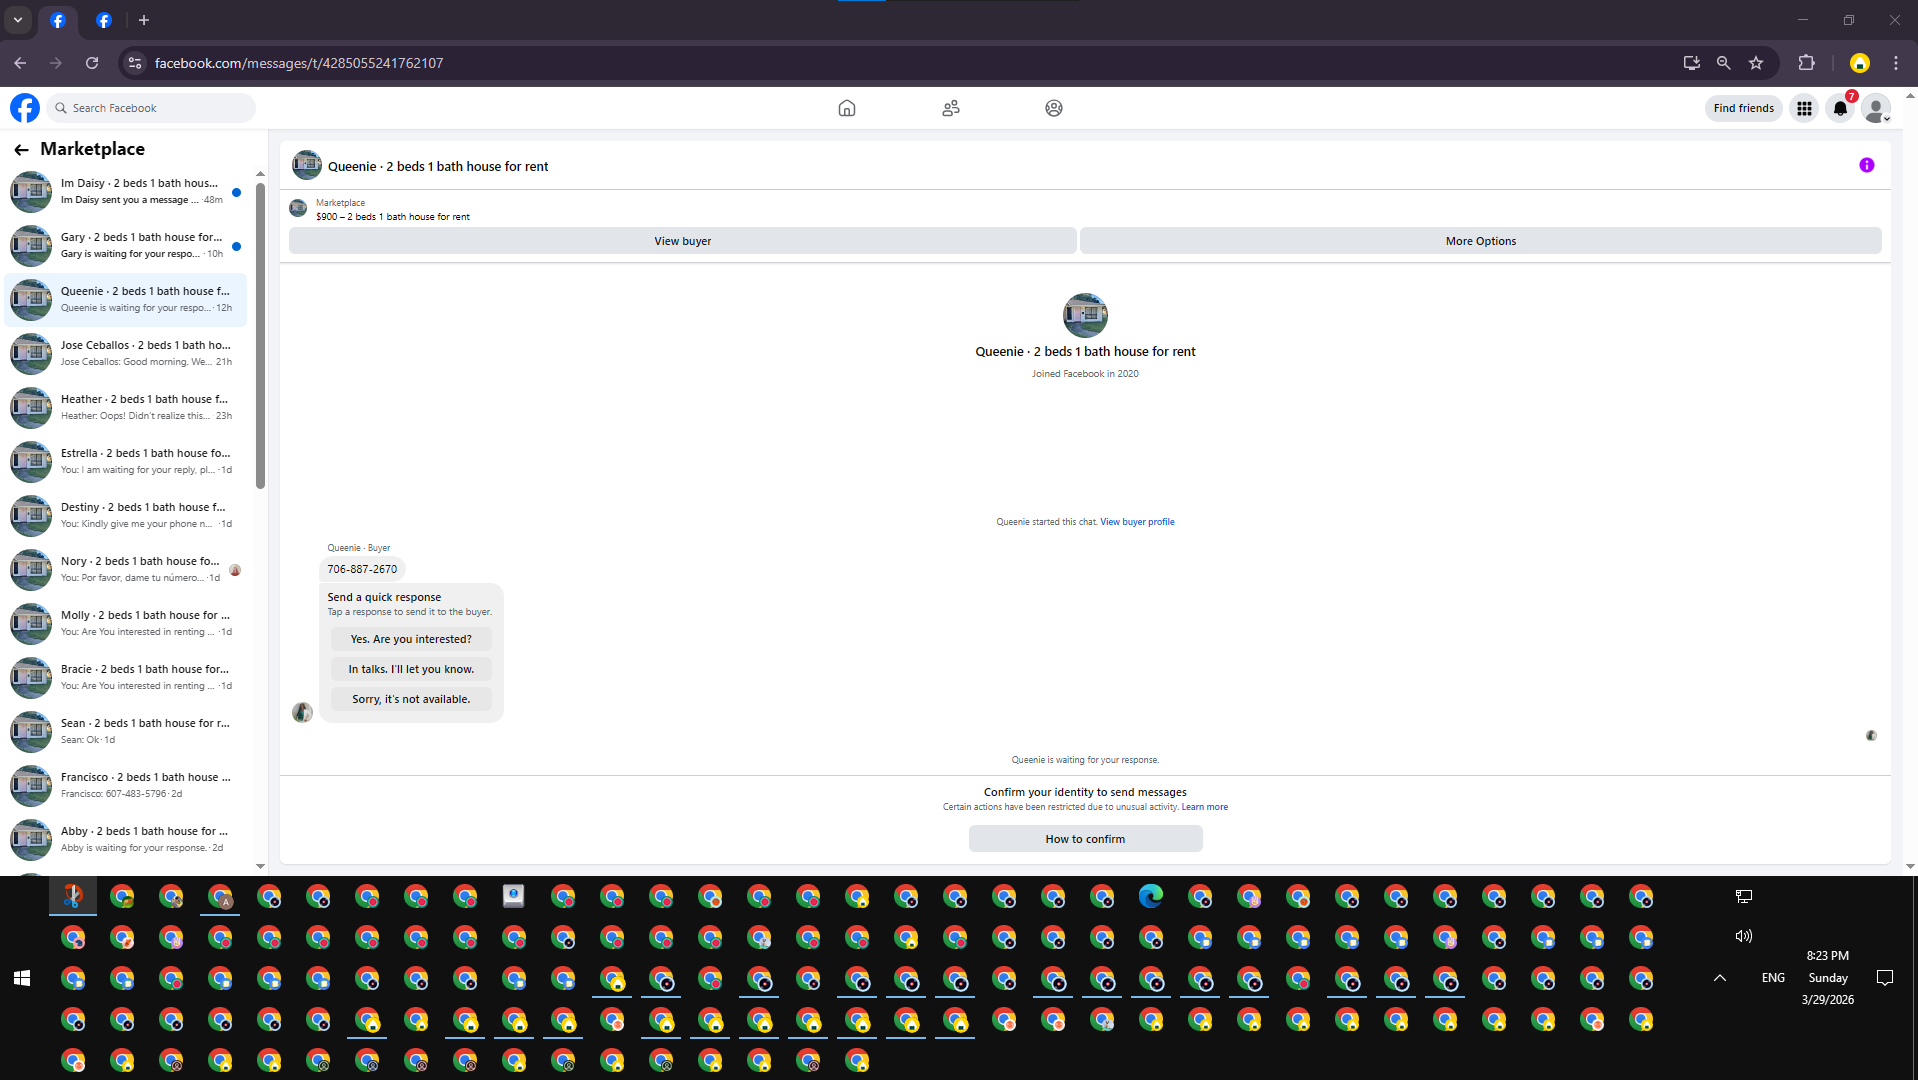Screen dimensions: 1918x1080
Task: Open the Extensions puzzle icon
Action: tap(1806, 63)
